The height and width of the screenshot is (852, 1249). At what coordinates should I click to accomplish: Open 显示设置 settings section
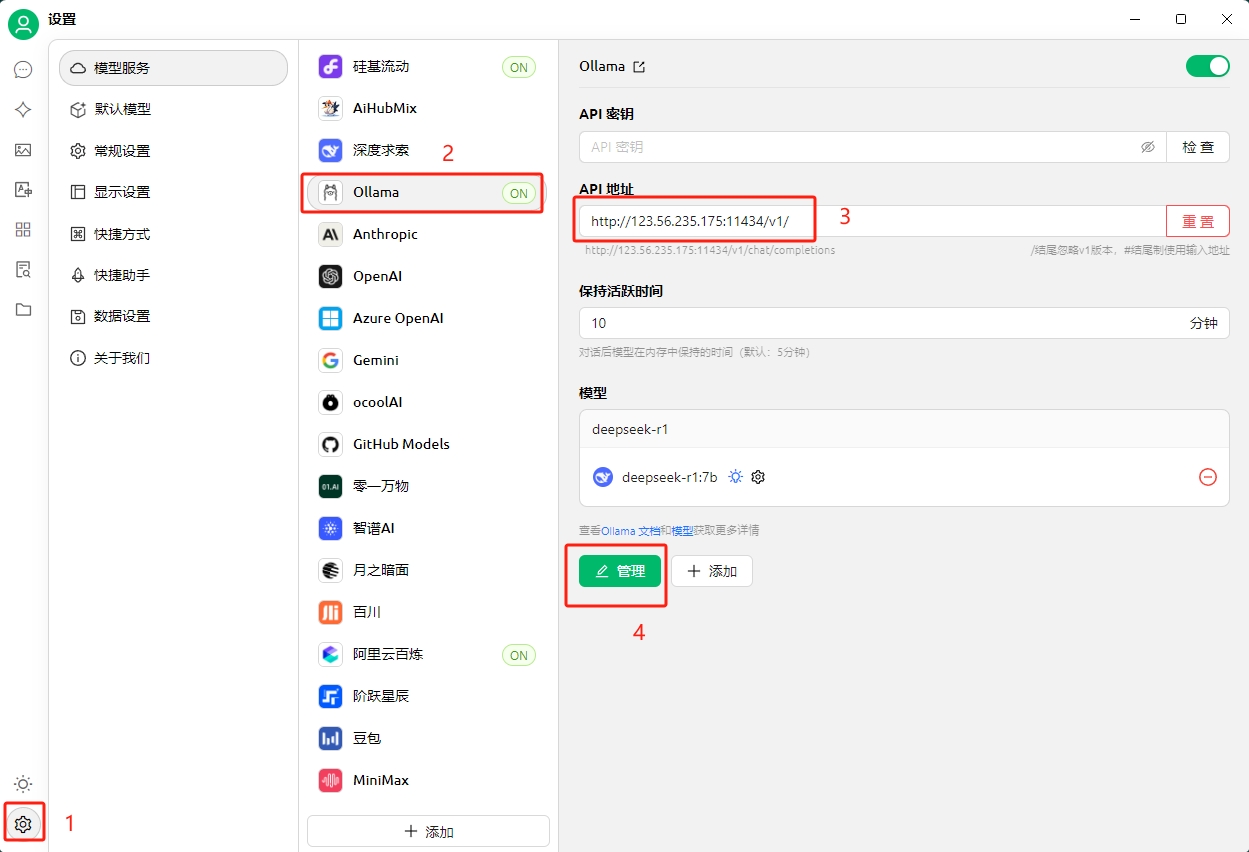[174, 192]
